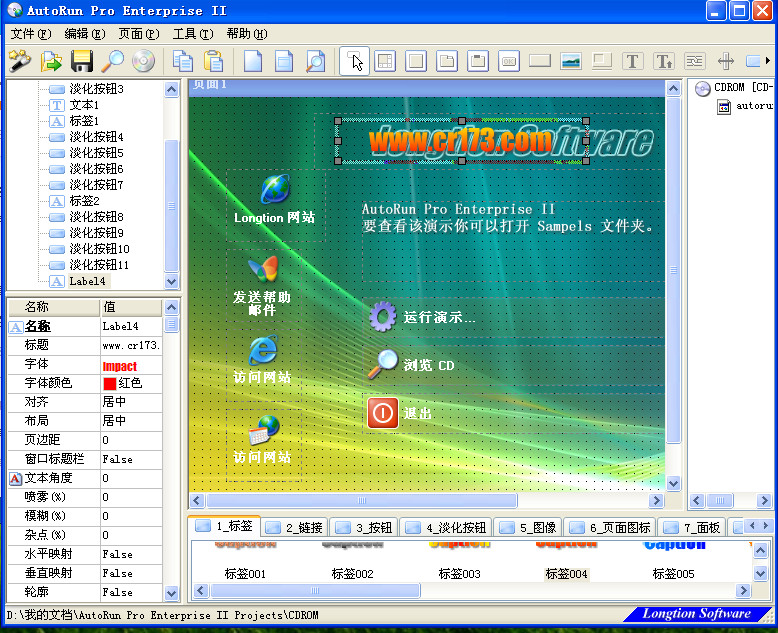Pick the 标签001 style thumbnail

245,560
